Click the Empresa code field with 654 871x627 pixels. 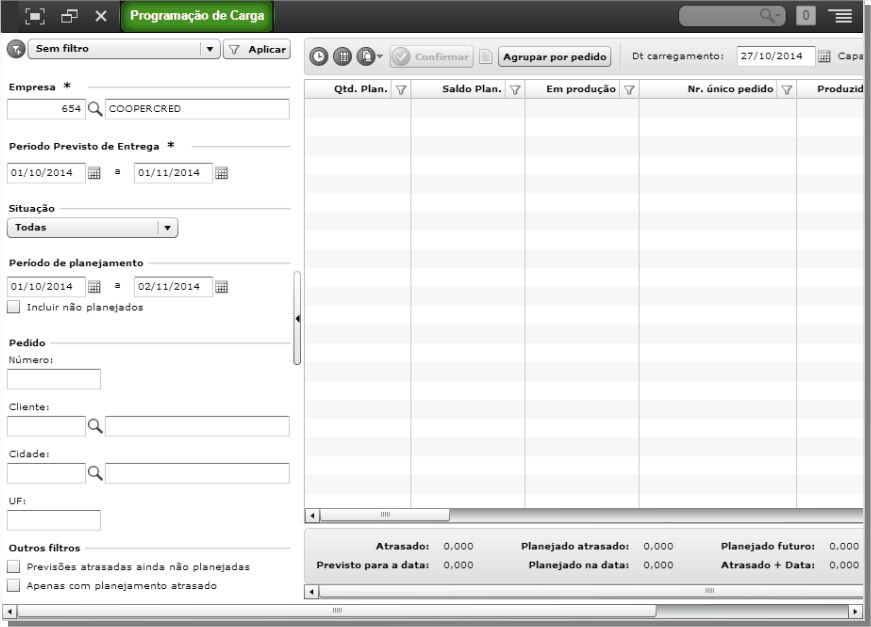pos(46,109)
